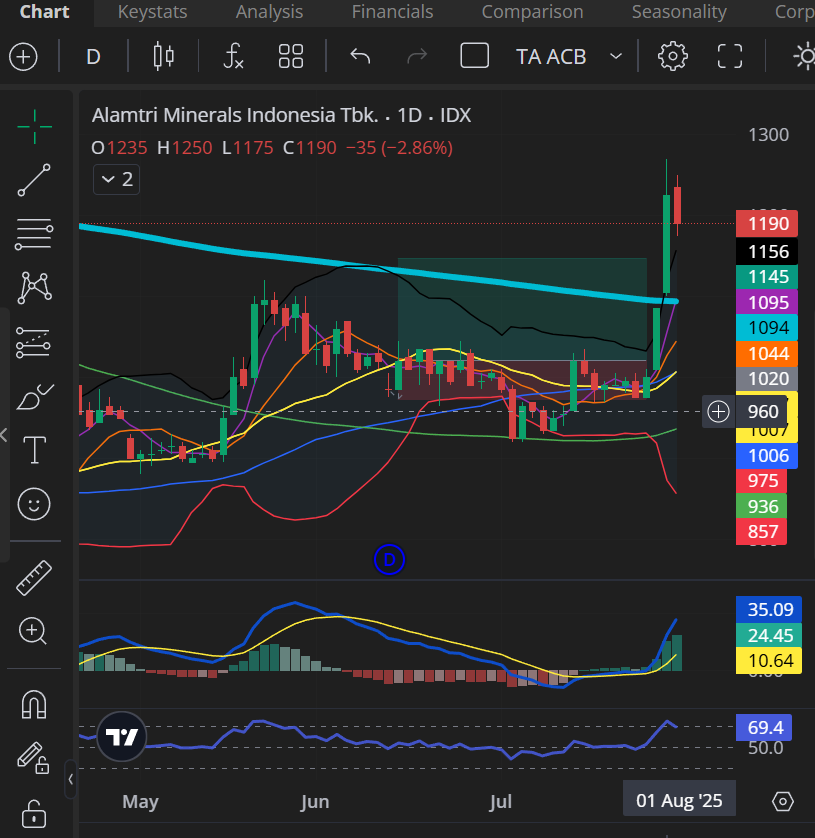Click the blue 1006 price label
Viewport: 815px width, 838px height.
coord(767,456)
